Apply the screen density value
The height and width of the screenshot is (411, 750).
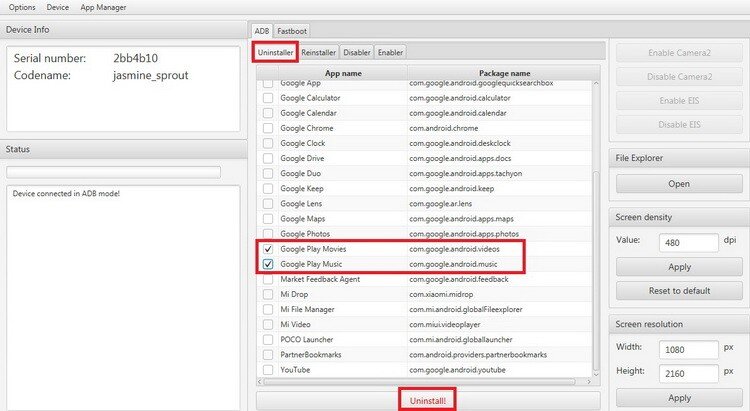pos(679,267)
